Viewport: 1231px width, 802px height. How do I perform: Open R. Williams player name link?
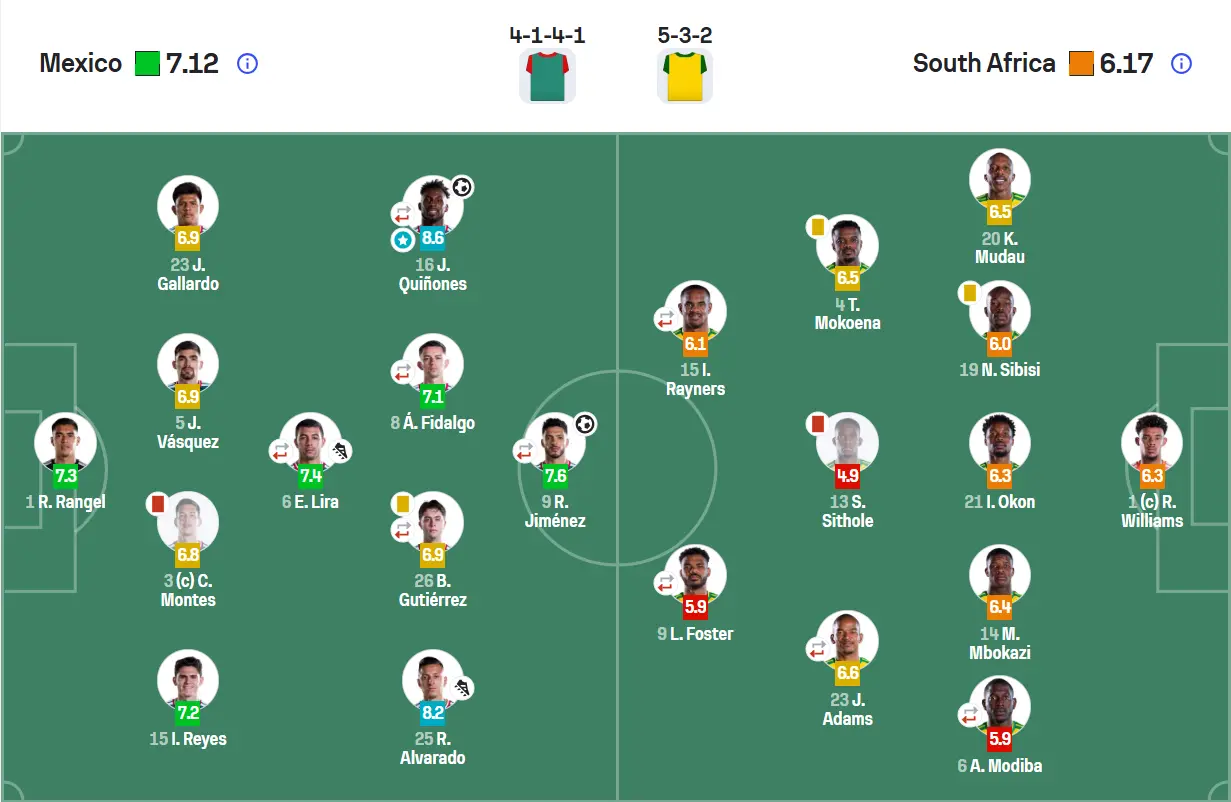click(1152, 511)
